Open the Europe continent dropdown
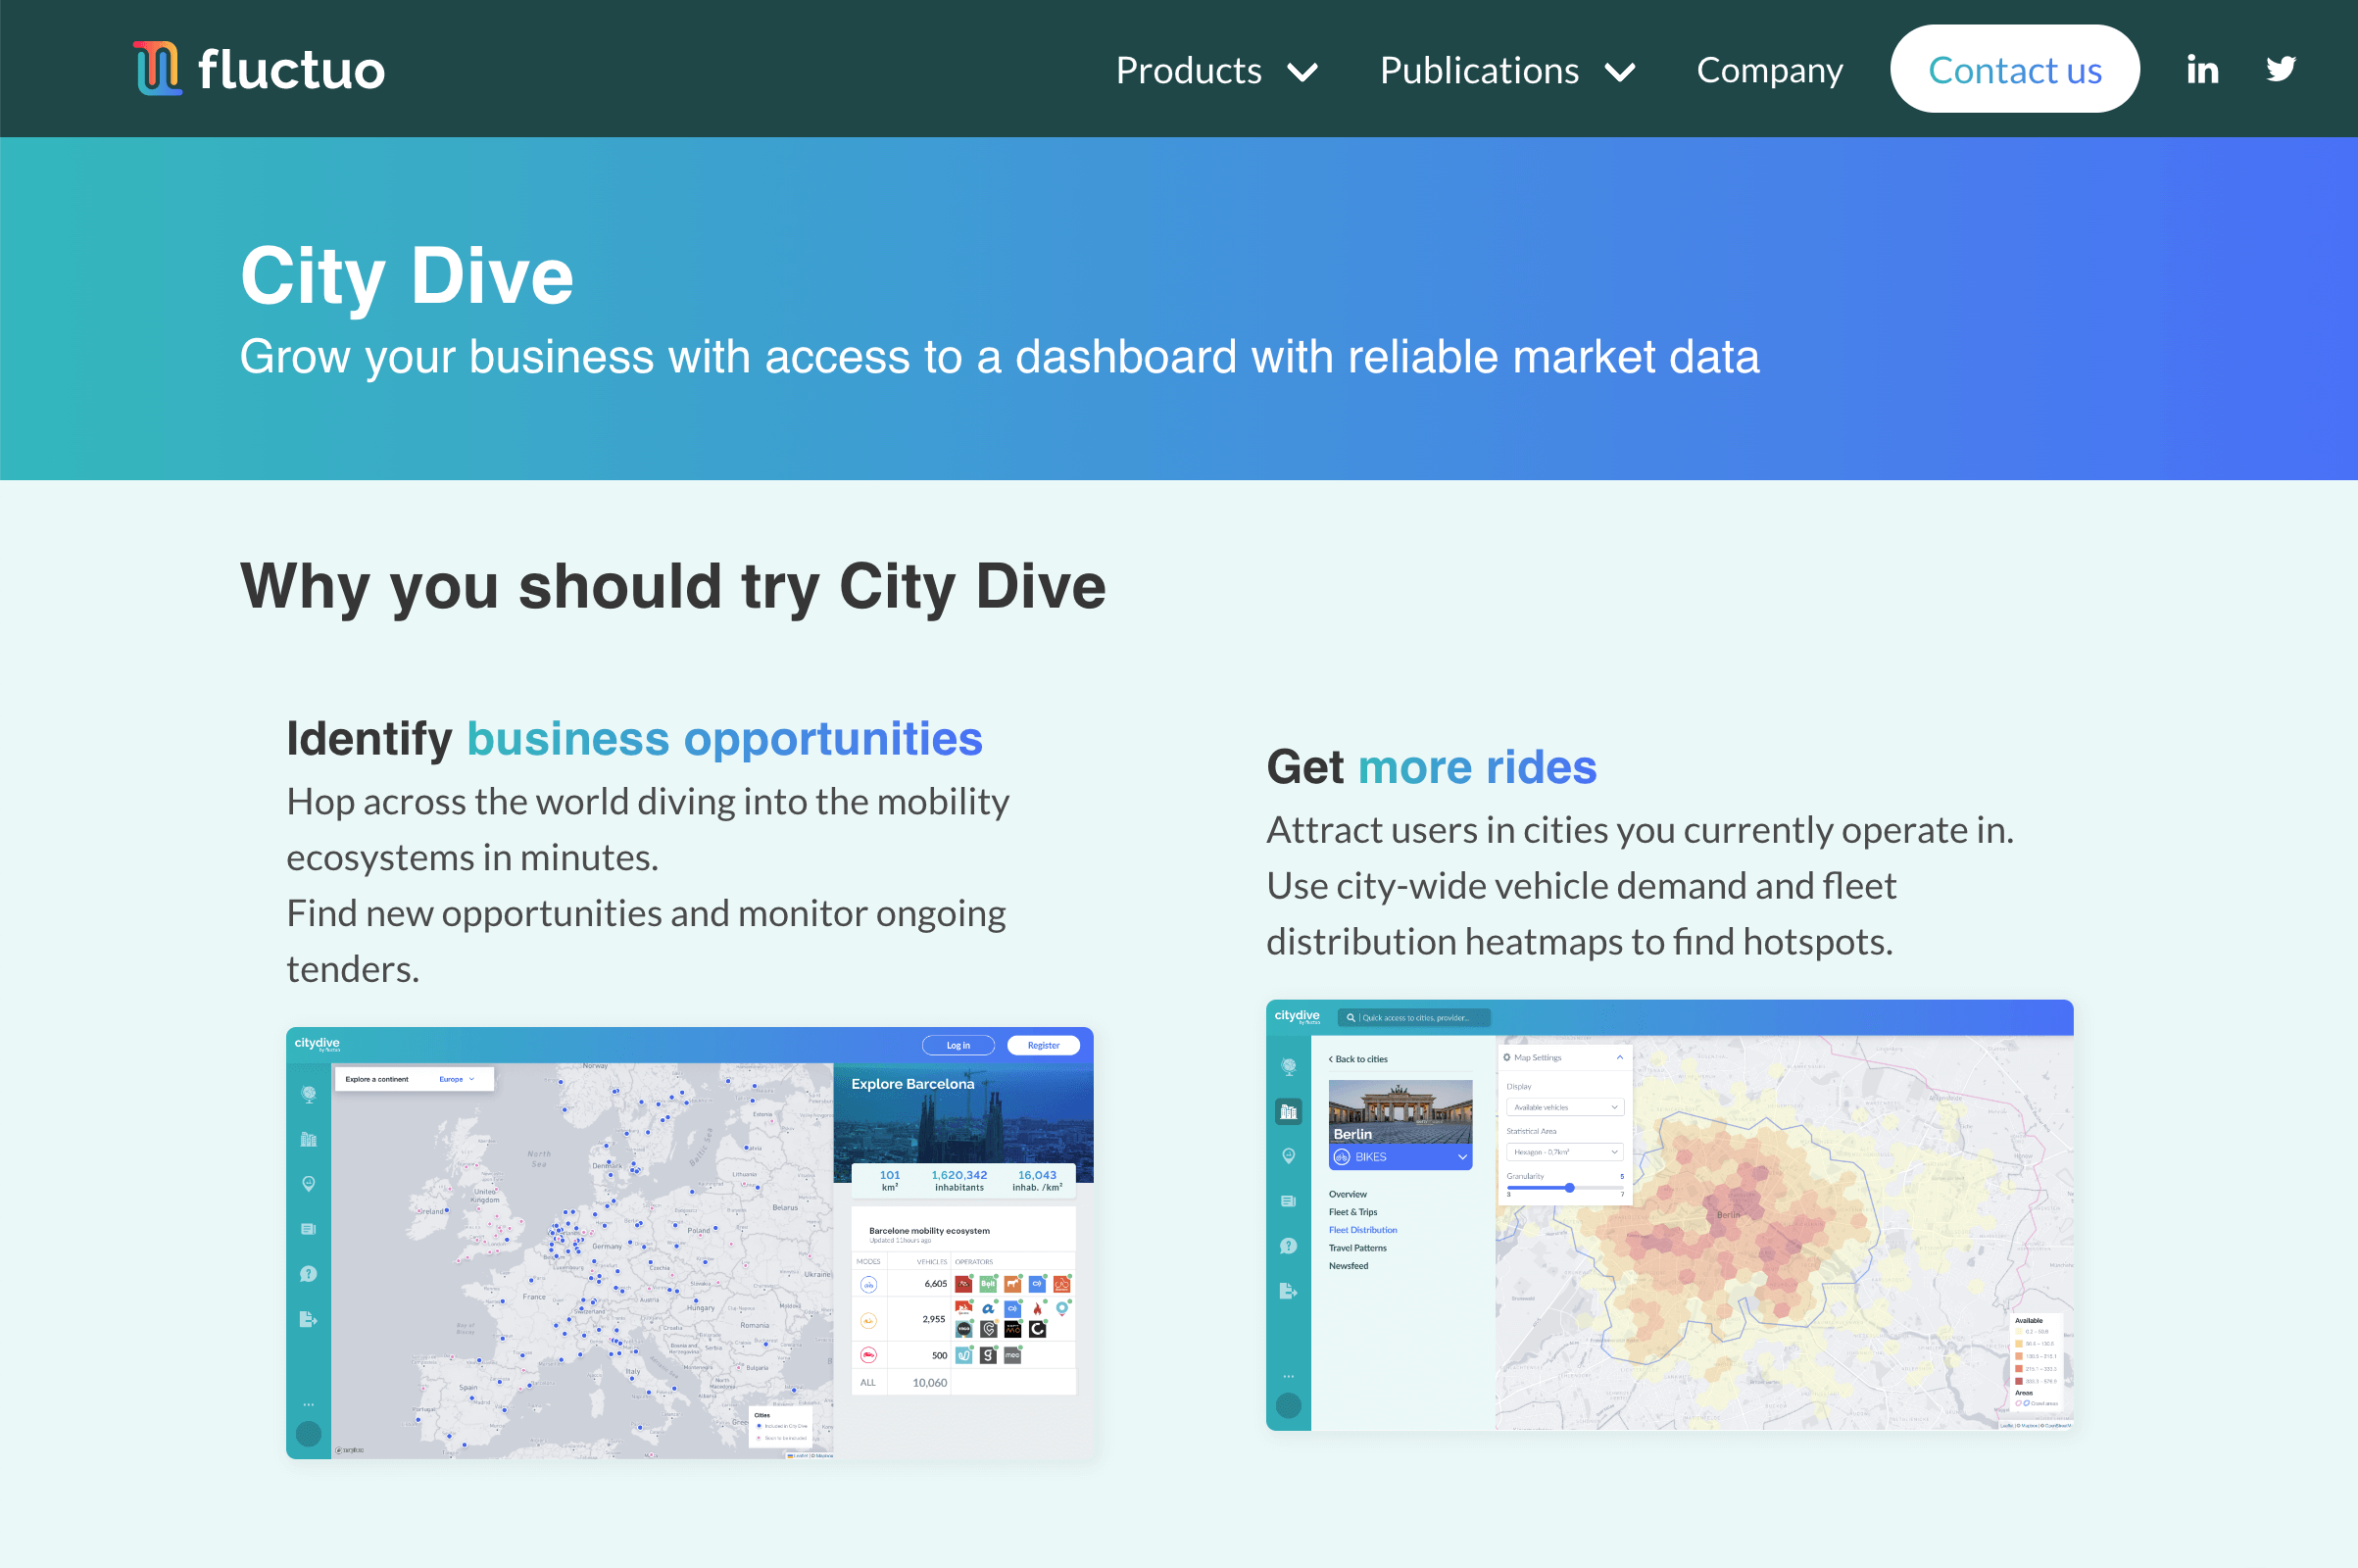Viewport: 2358px width, 1568px height. [x=457, y=1079]
